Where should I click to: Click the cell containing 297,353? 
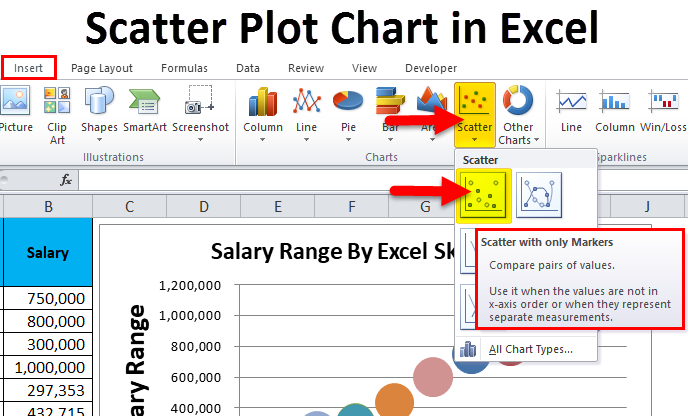point(48,390)
